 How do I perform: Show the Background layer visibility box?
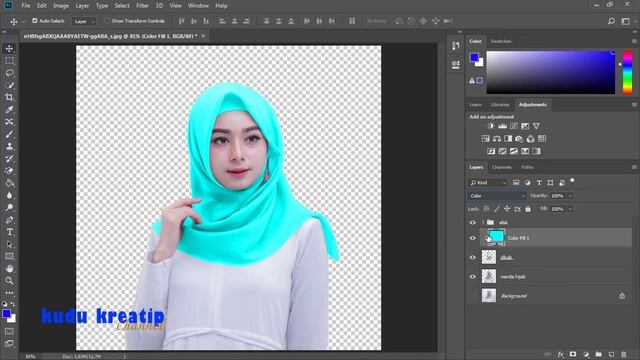tap(473, 296)
